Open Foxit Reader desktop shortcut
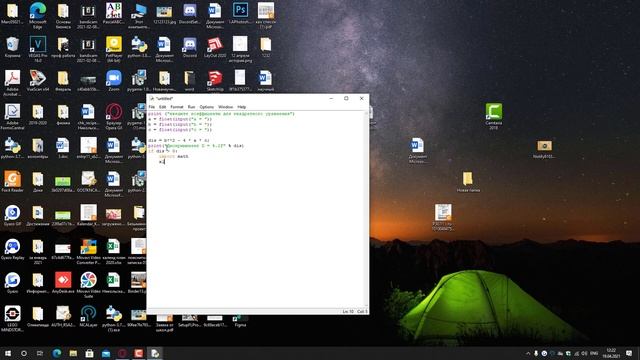Screen dimensions: 640x360 12,181
